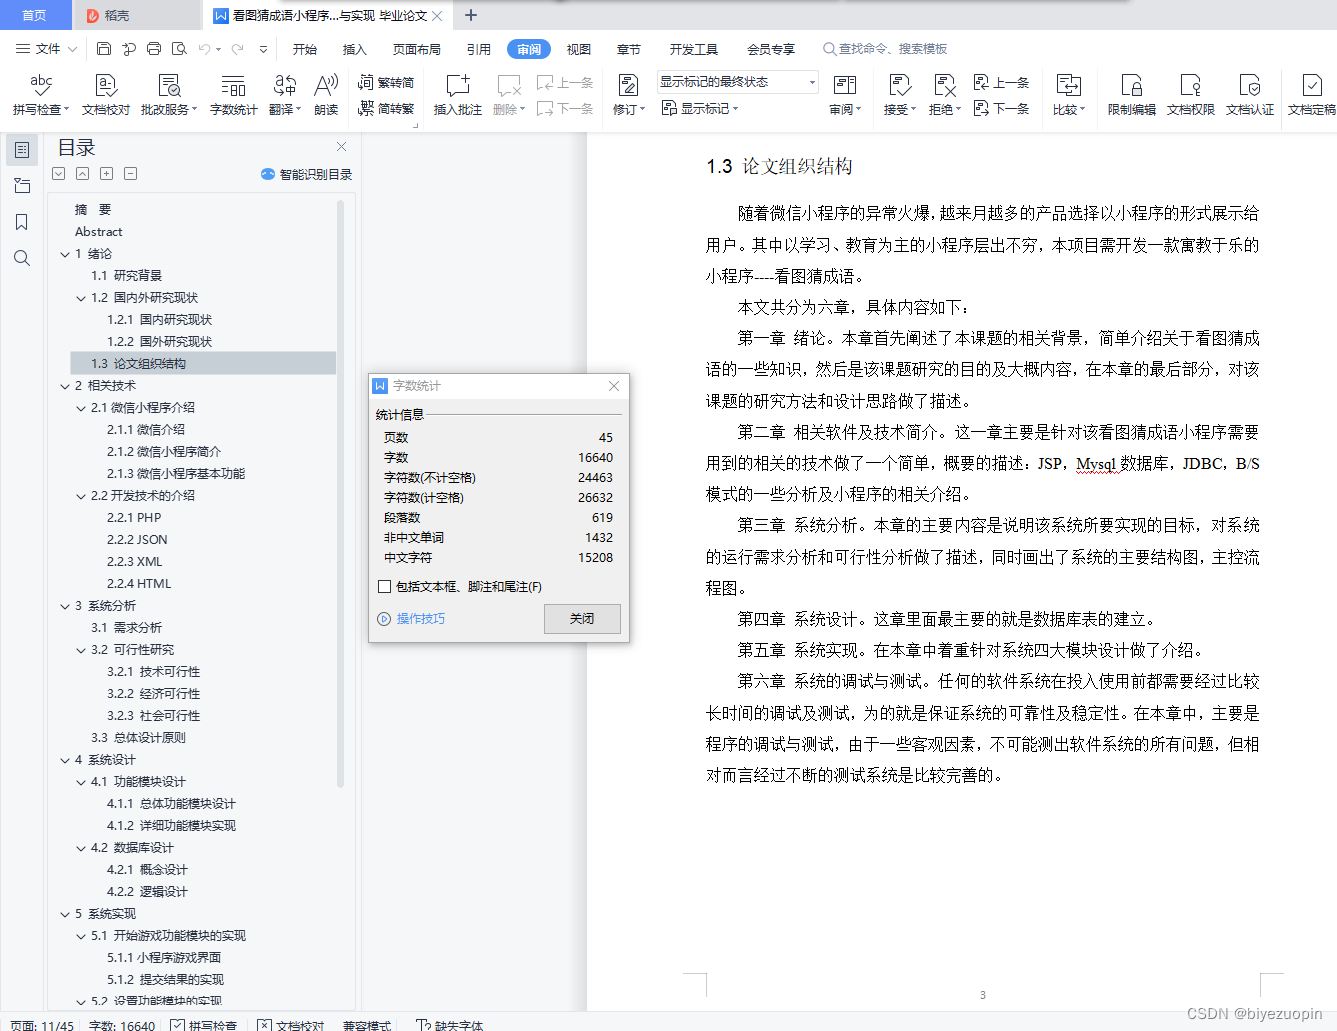The height and width of the screenshot is (1031, 1337).
Task: Switch to the 视图 ribbon tab
Action: [578, 49]
